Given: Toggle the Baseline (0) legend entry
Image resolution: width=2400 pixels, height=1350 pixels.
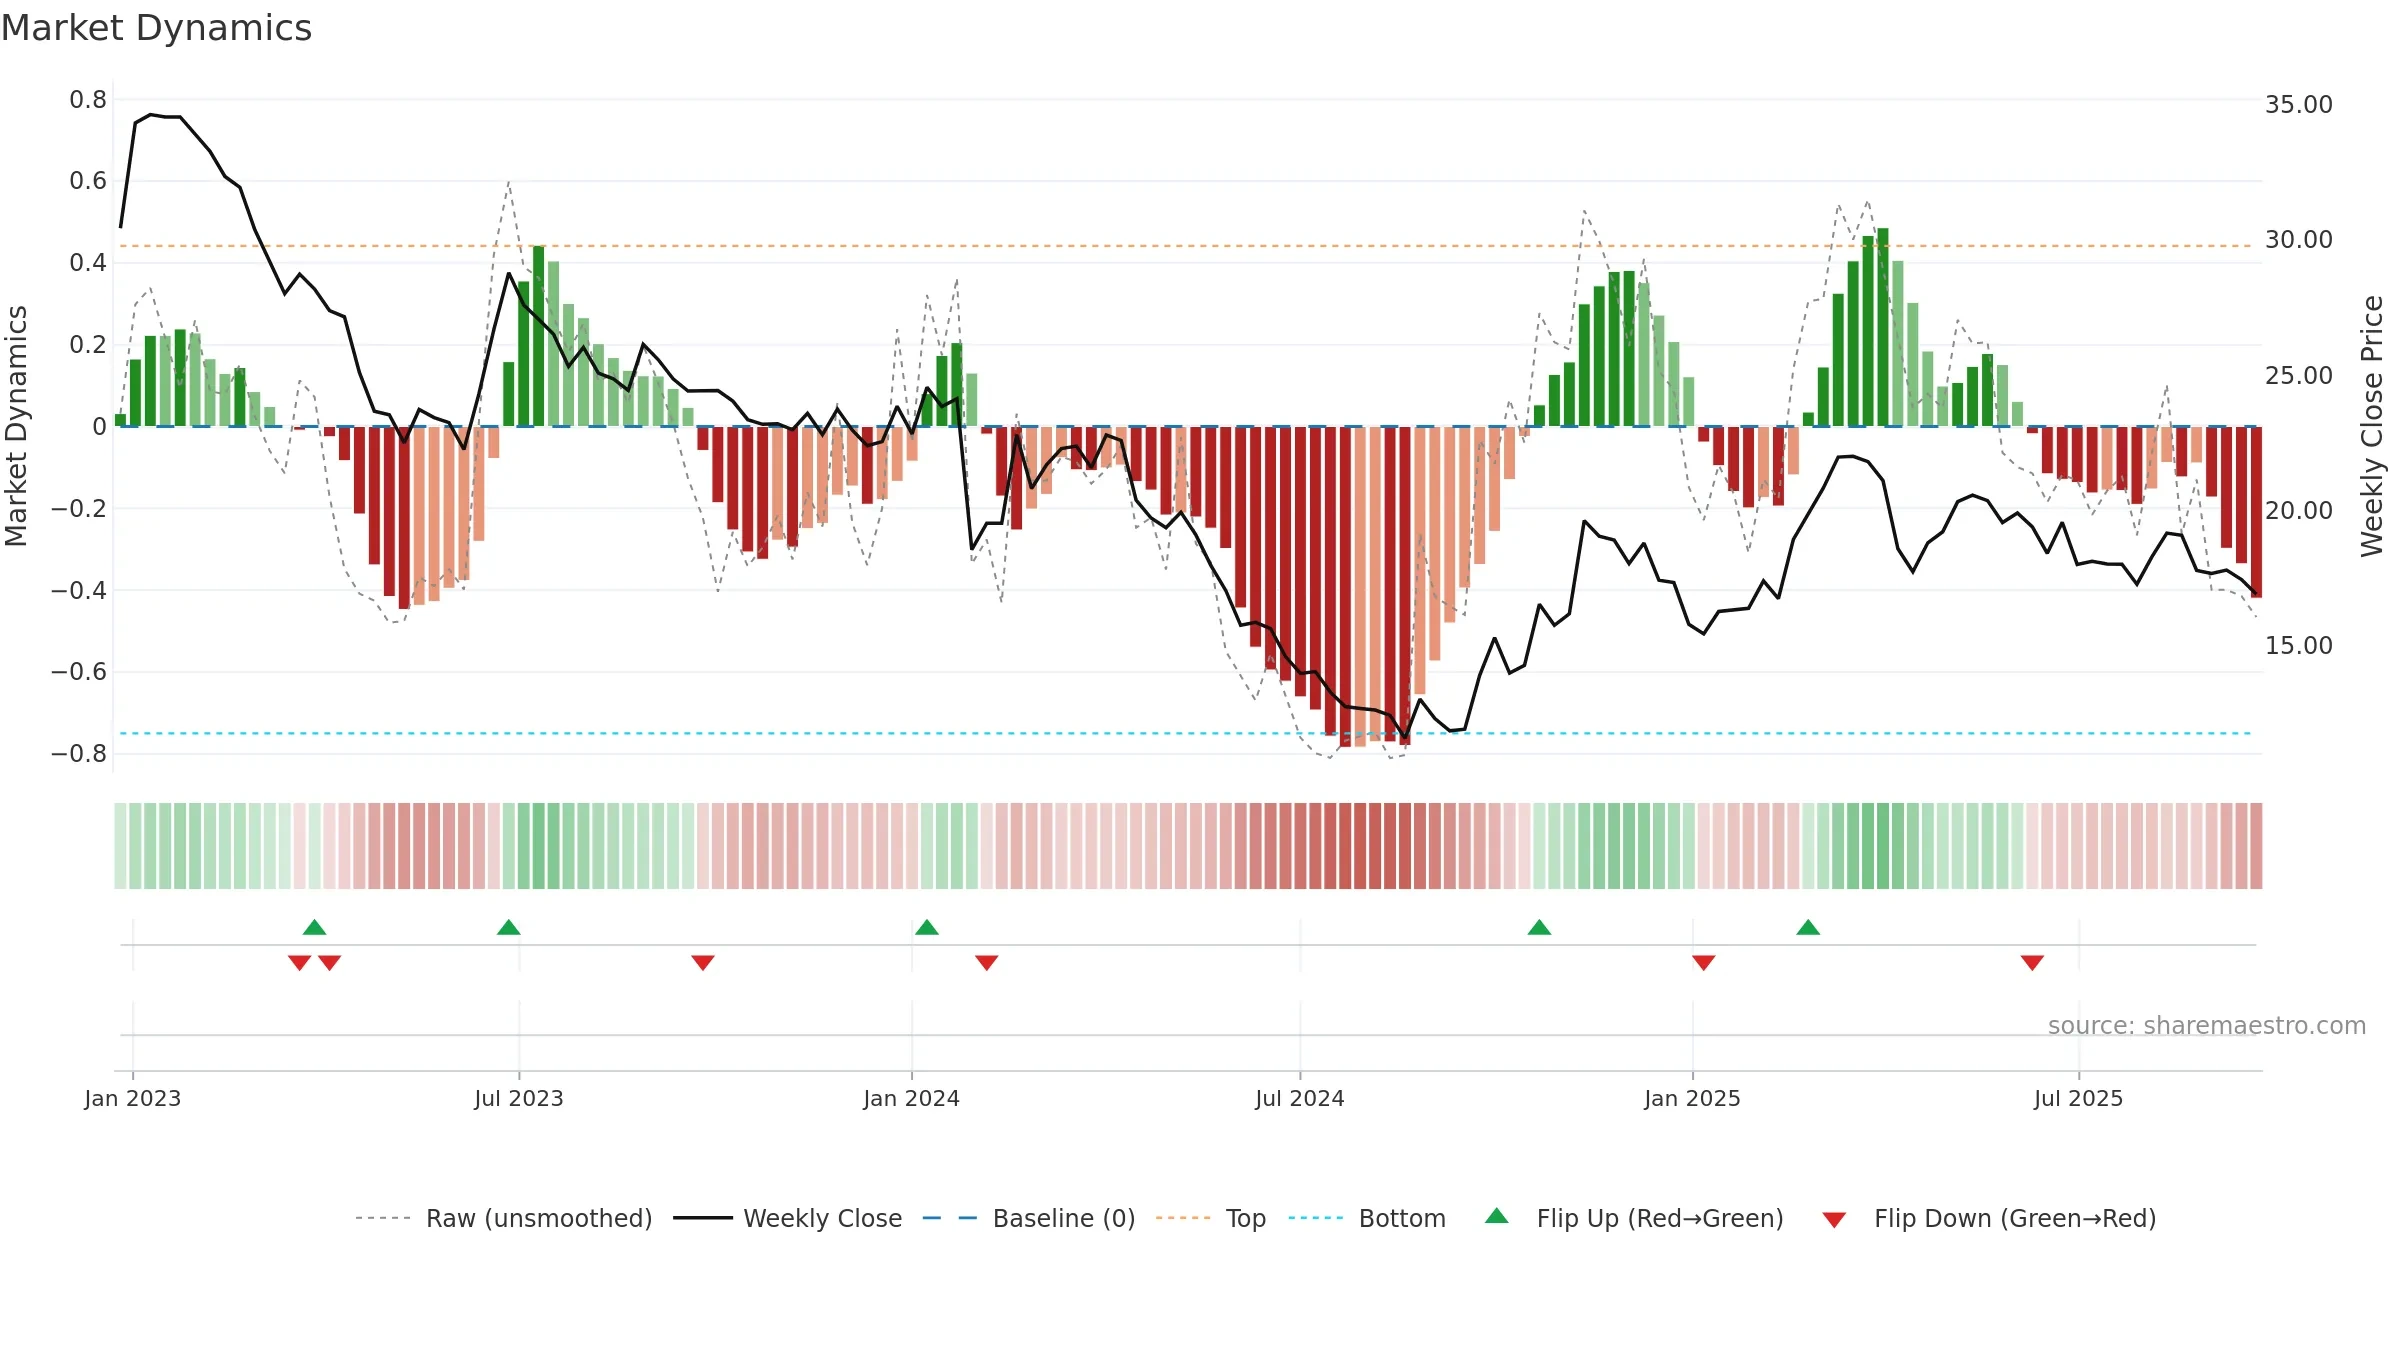Looking at the screenshot, I should (x=1028, y=1218).
